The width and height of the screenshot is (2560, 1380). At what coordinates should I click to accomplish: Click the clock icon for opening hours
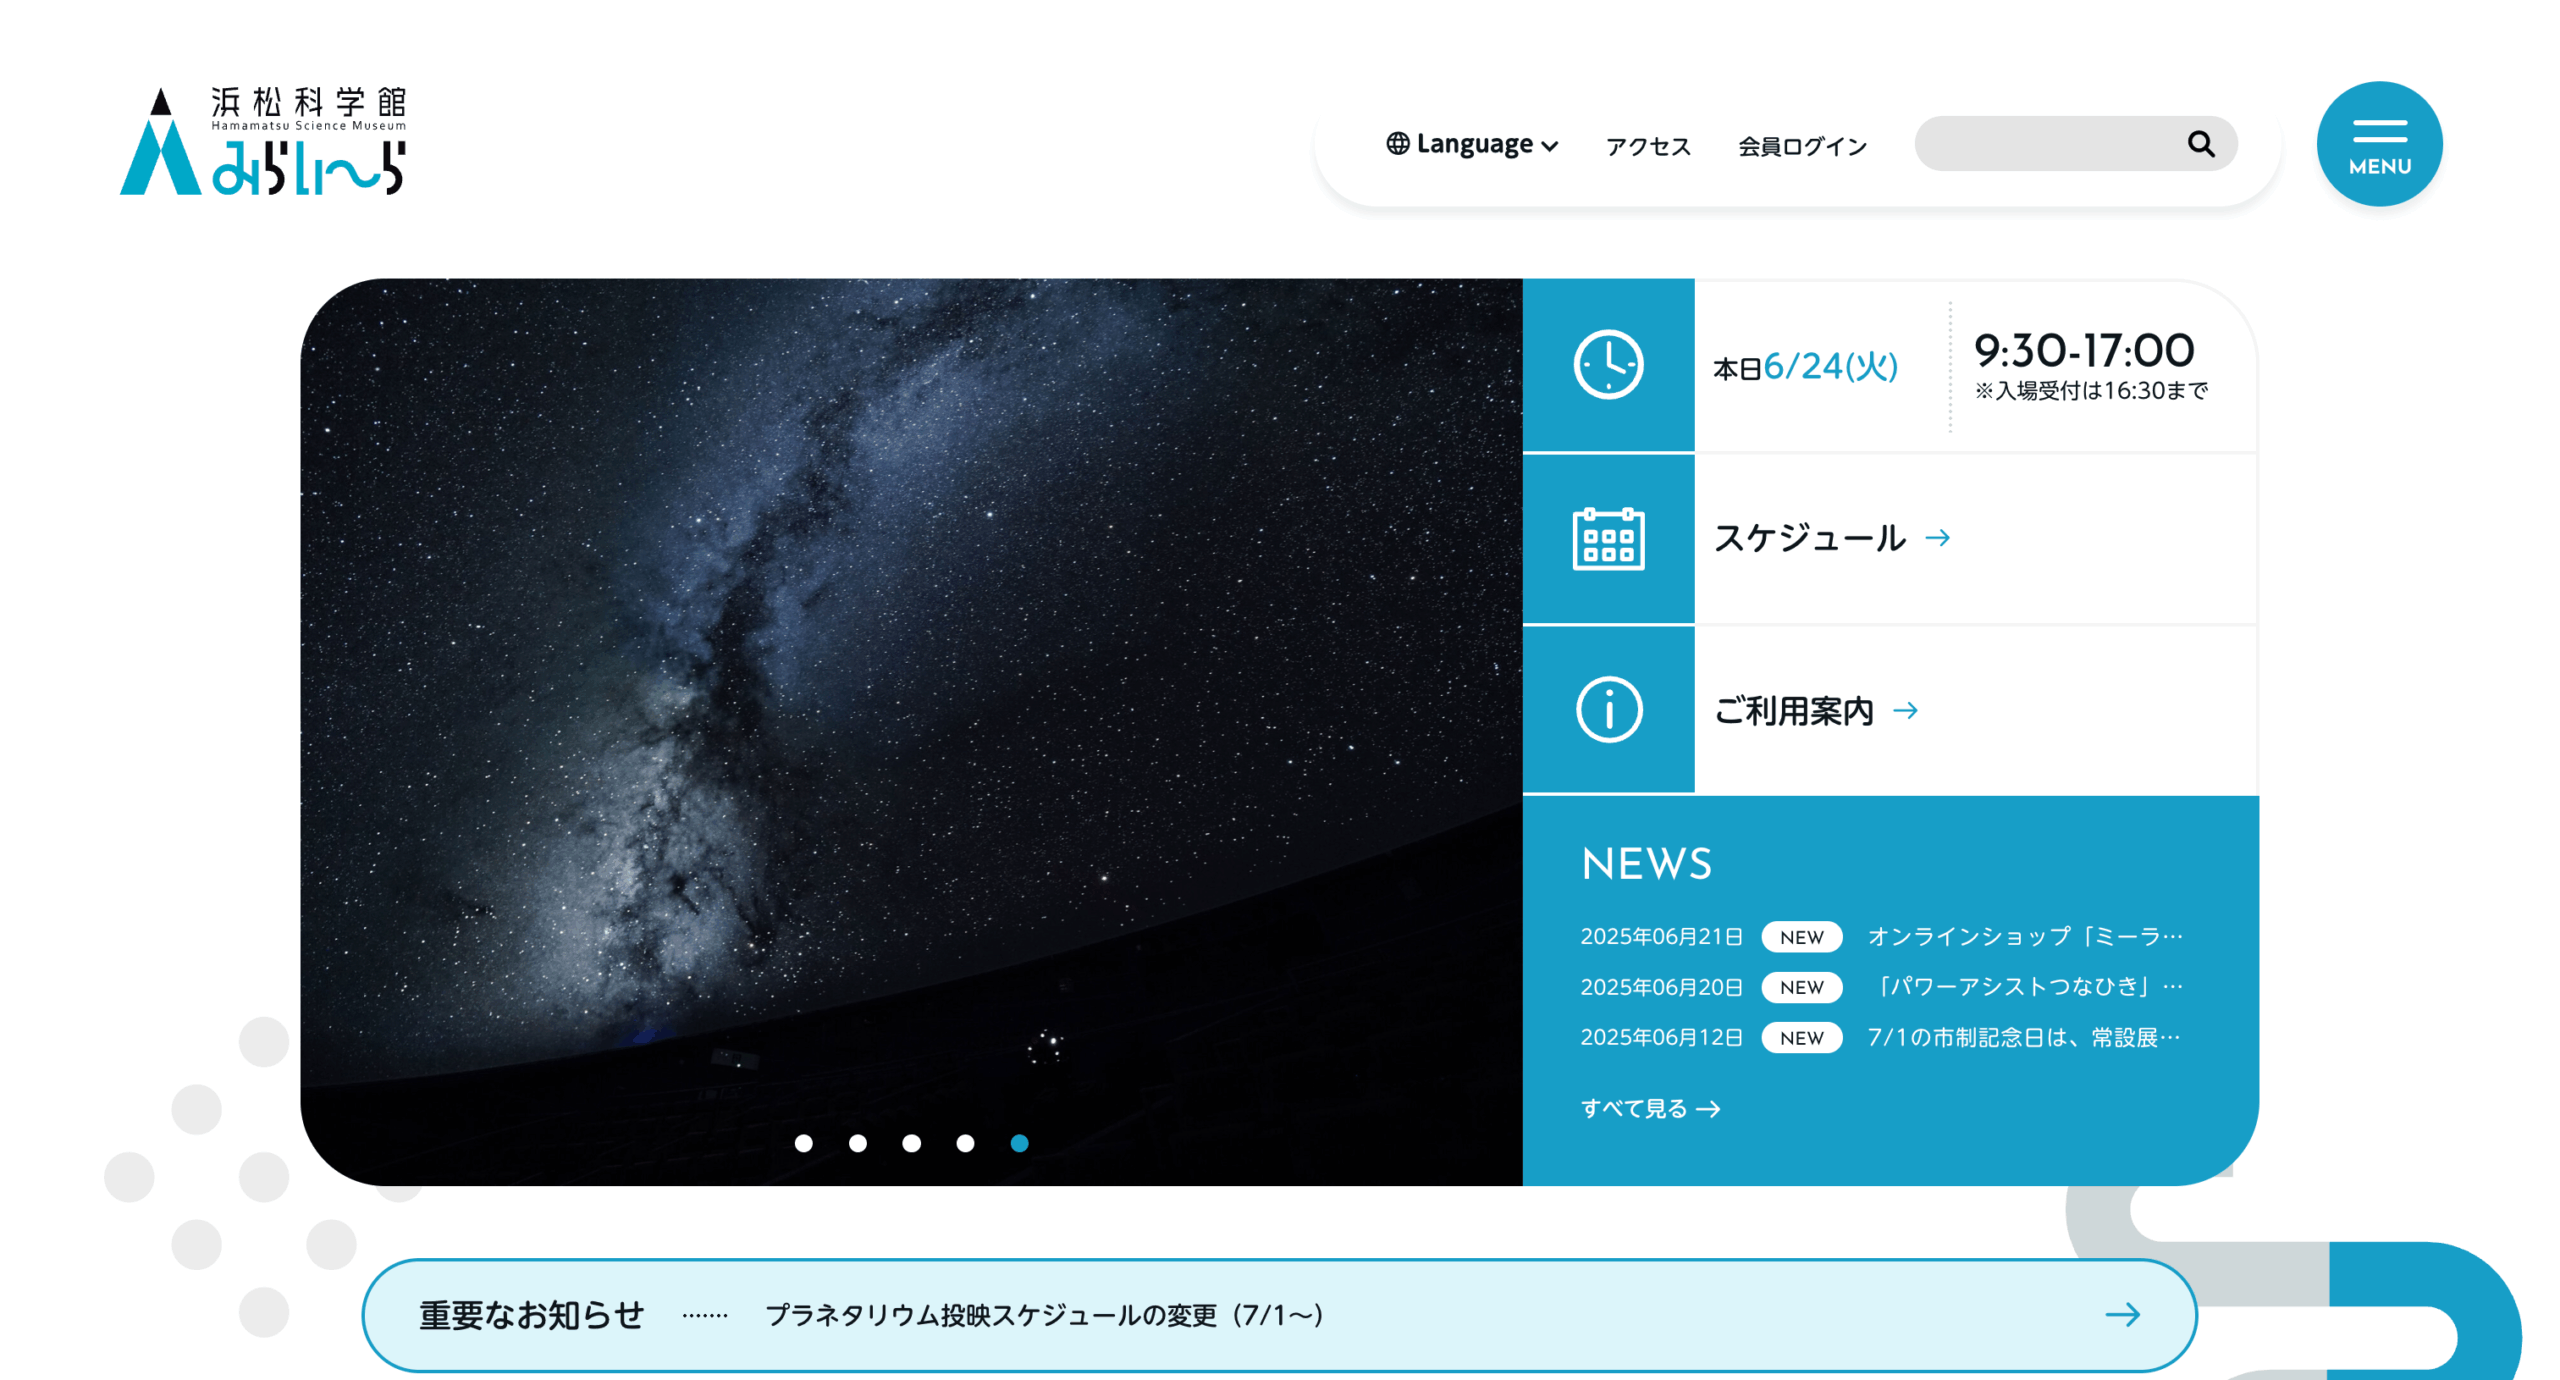click(x=1607, y=364)
